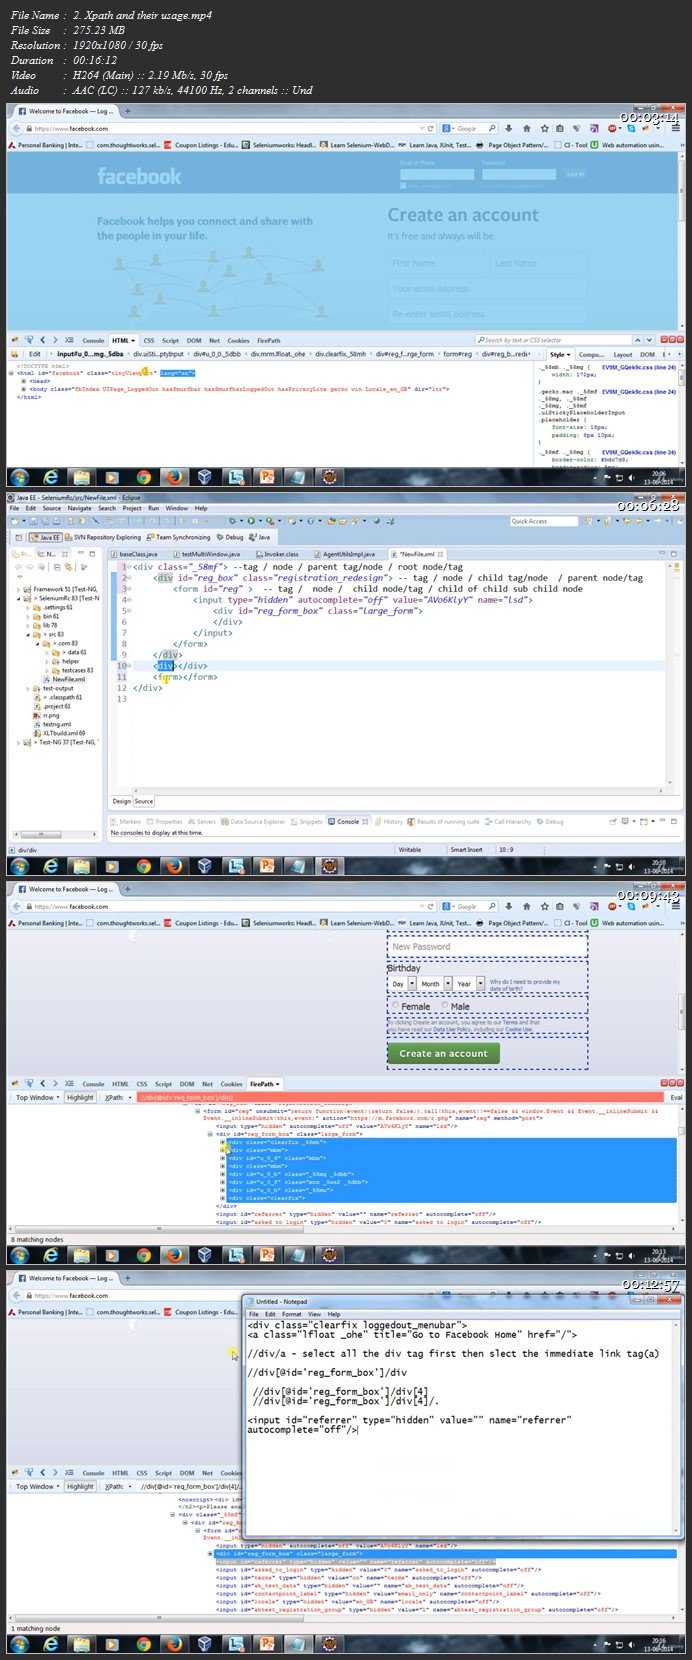
Task: Click the History view icon in Eclipse
Action: pos(378,822)
